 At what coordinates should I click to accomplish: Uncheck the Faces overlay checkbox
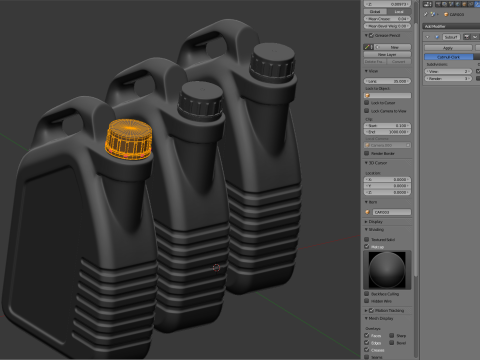[367, 335]
